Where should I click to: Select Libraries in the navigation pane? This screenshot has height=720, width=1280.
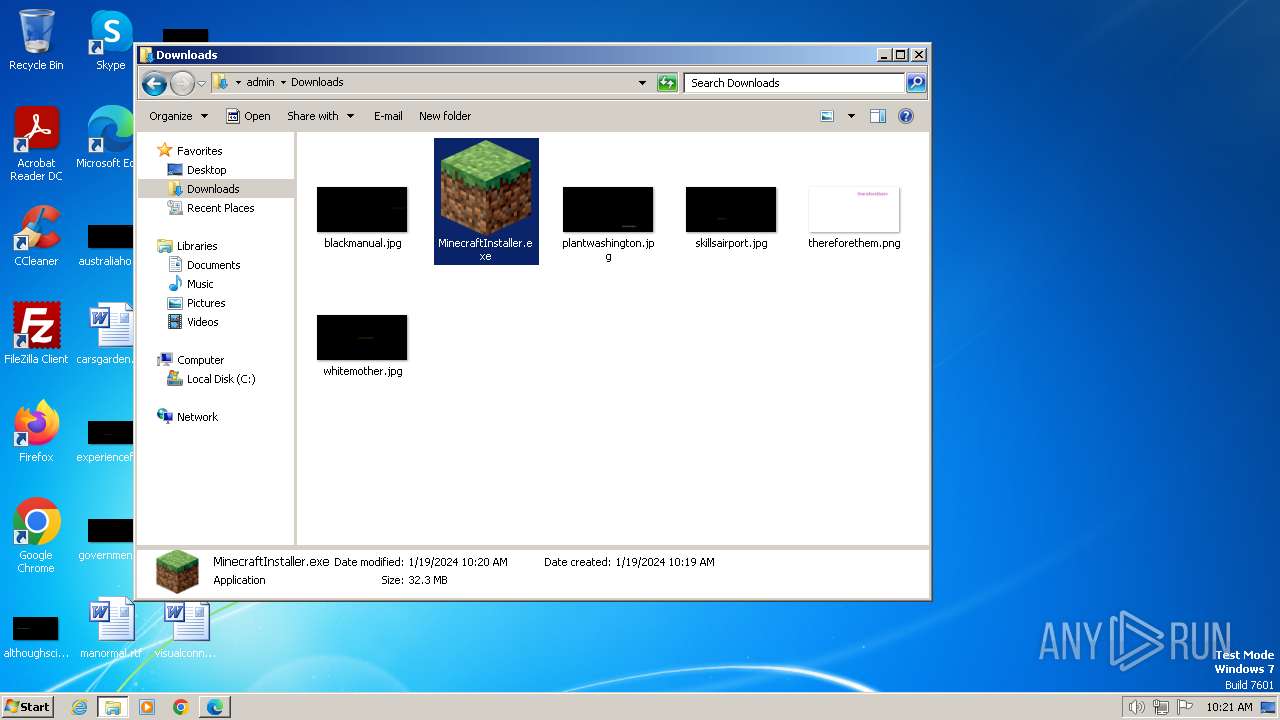click(x=196, y=246)
